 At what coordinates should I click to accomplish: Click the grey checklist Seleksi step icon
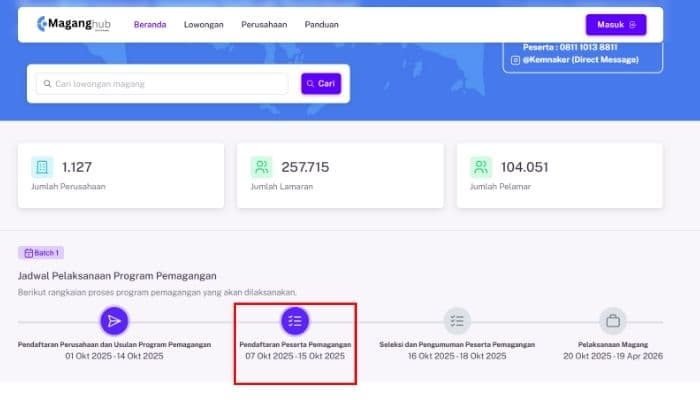[x=457, y=321]
